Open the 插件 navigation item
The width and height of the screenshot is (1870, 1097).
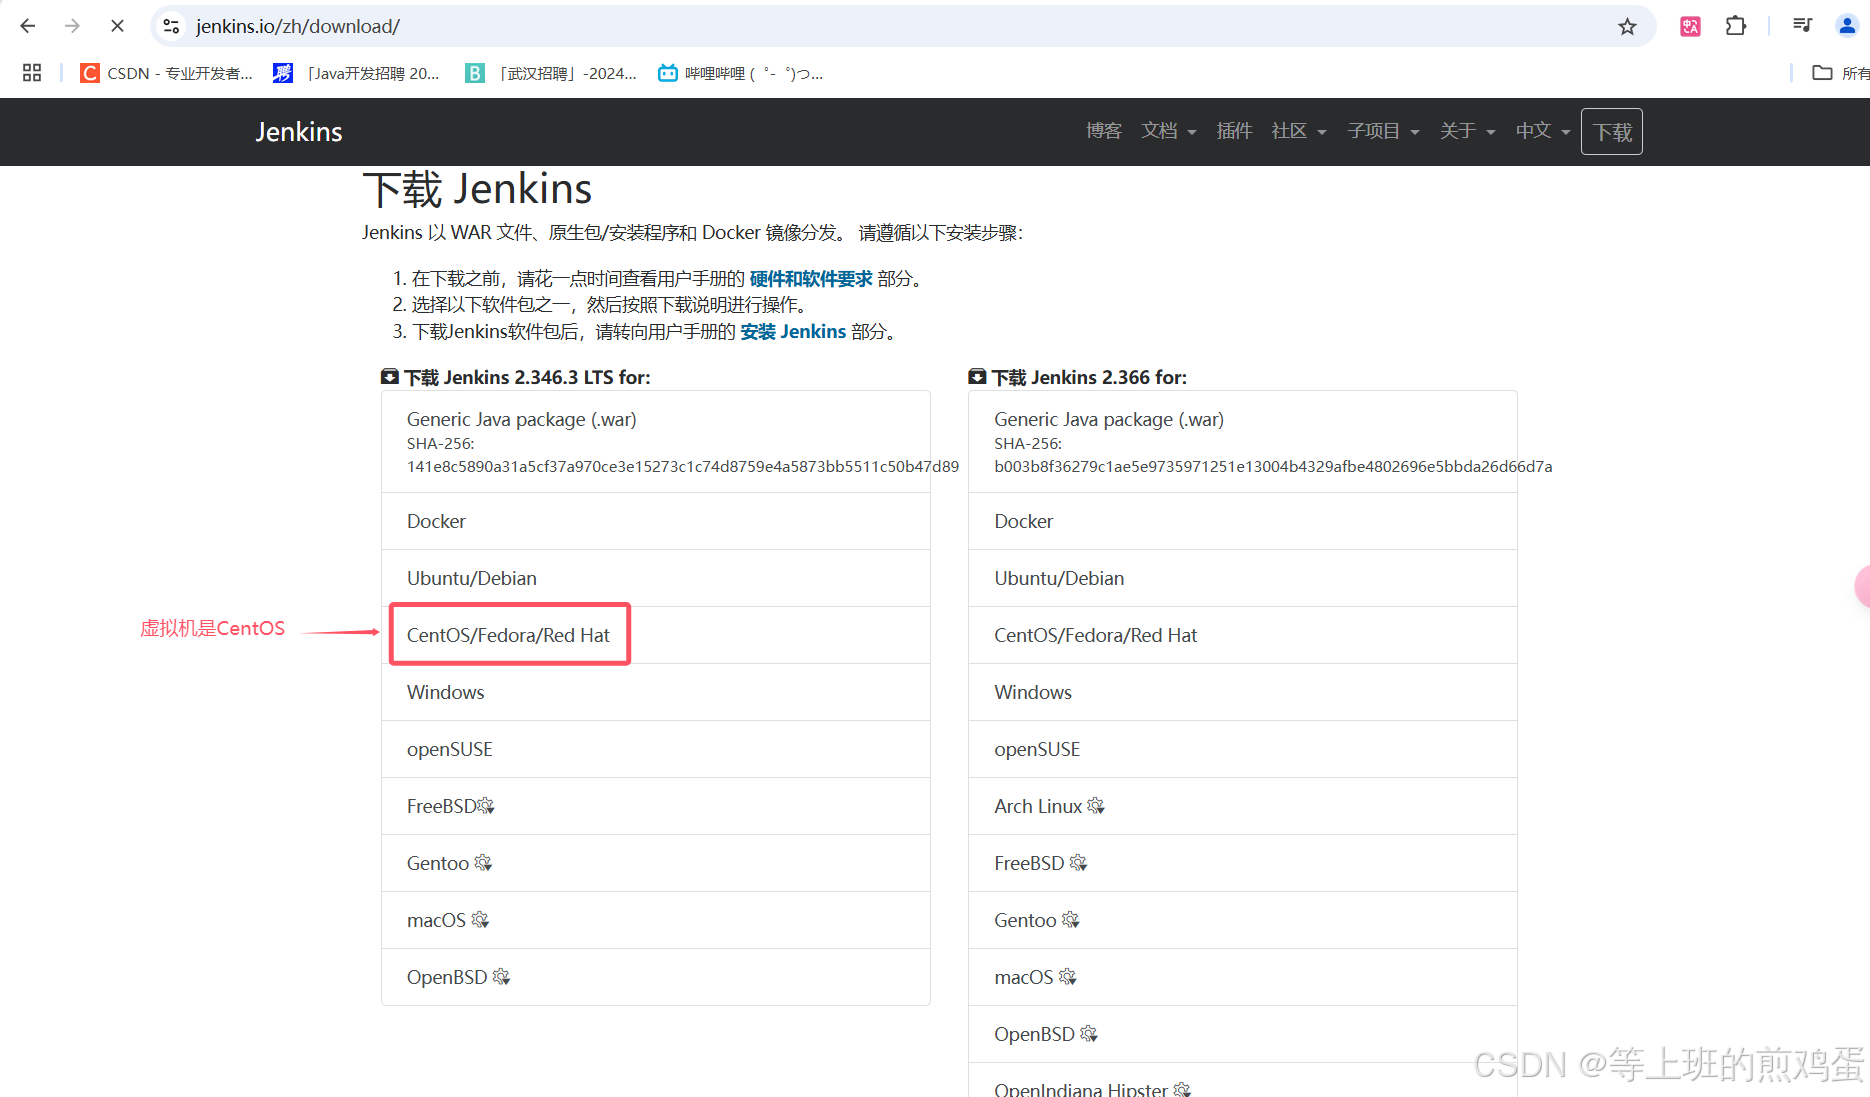(1234, 131)
